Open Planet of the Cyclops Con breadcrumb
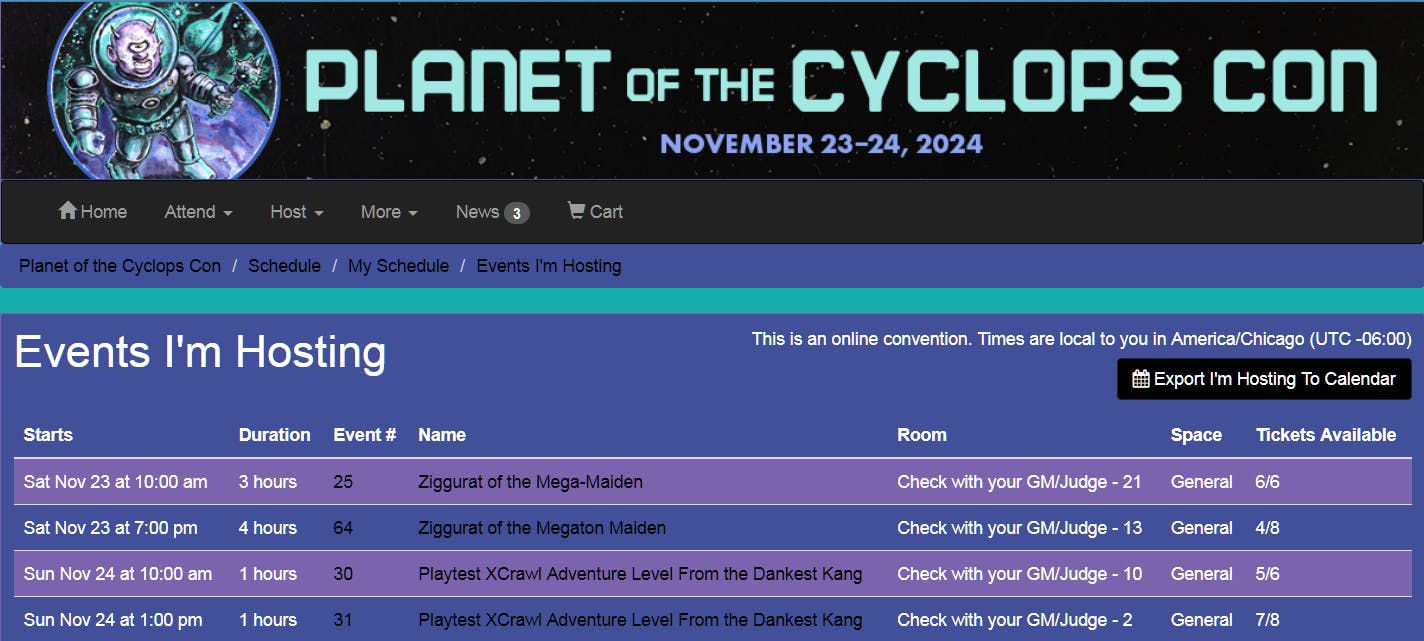This screenshot has width=1424, height=641. [x=120, y=266]
